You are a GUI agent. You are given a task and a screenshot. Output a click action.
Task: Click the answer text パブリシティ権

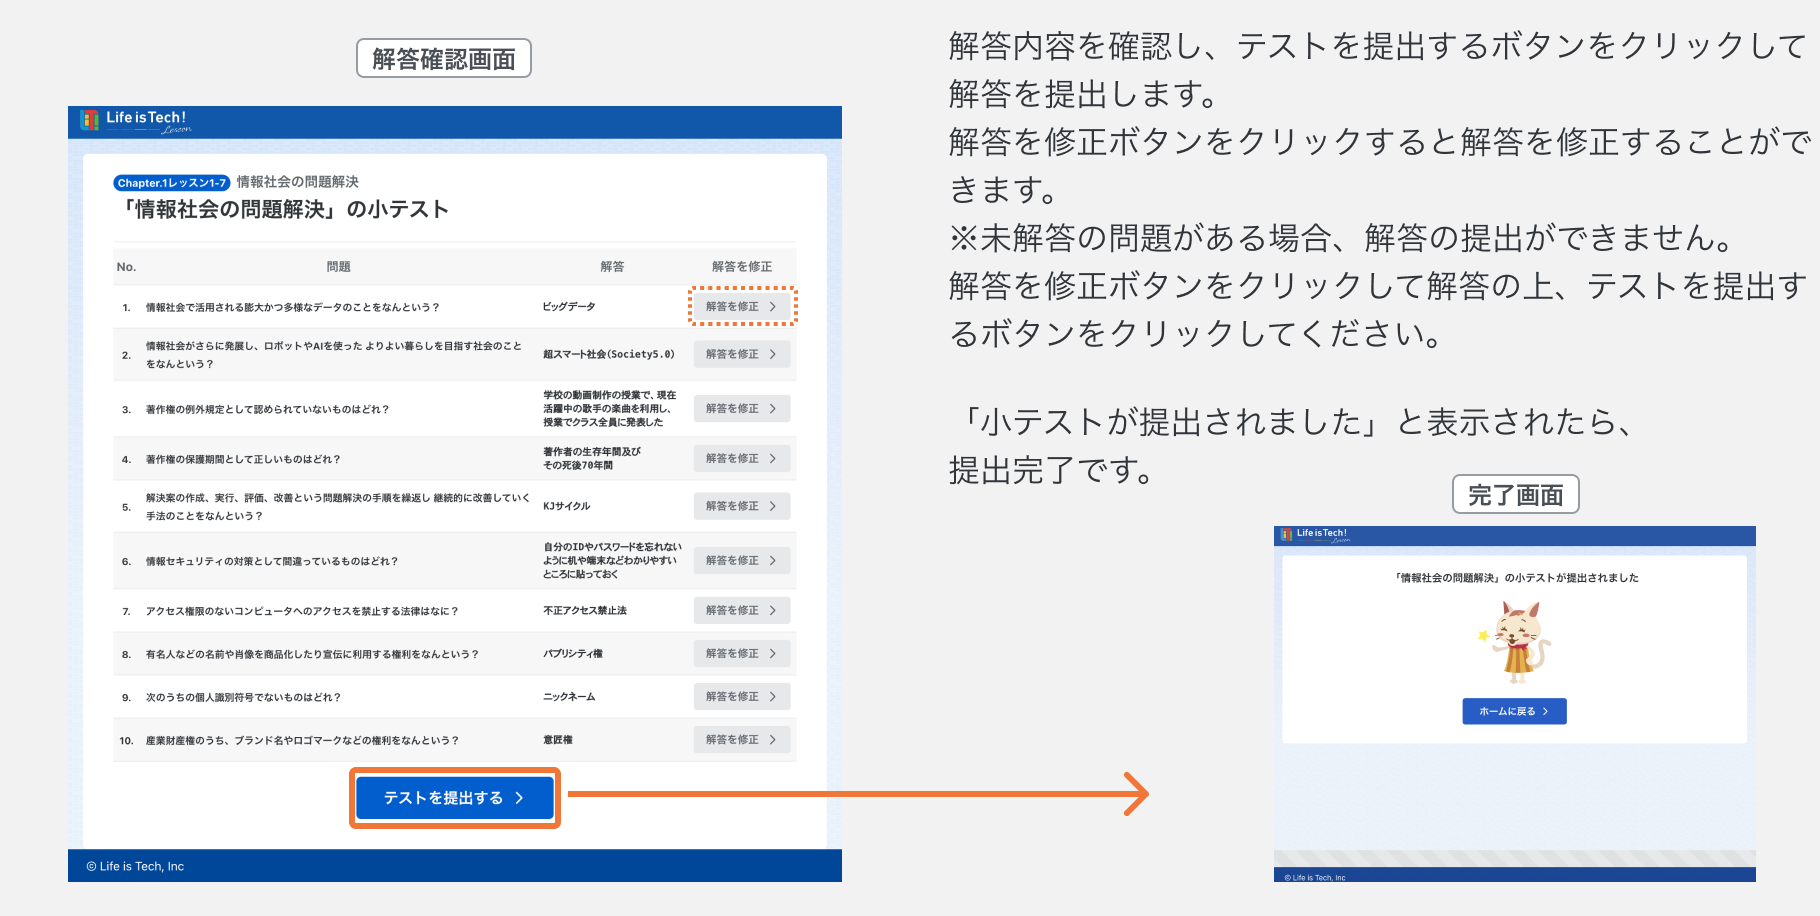[573, 654]
